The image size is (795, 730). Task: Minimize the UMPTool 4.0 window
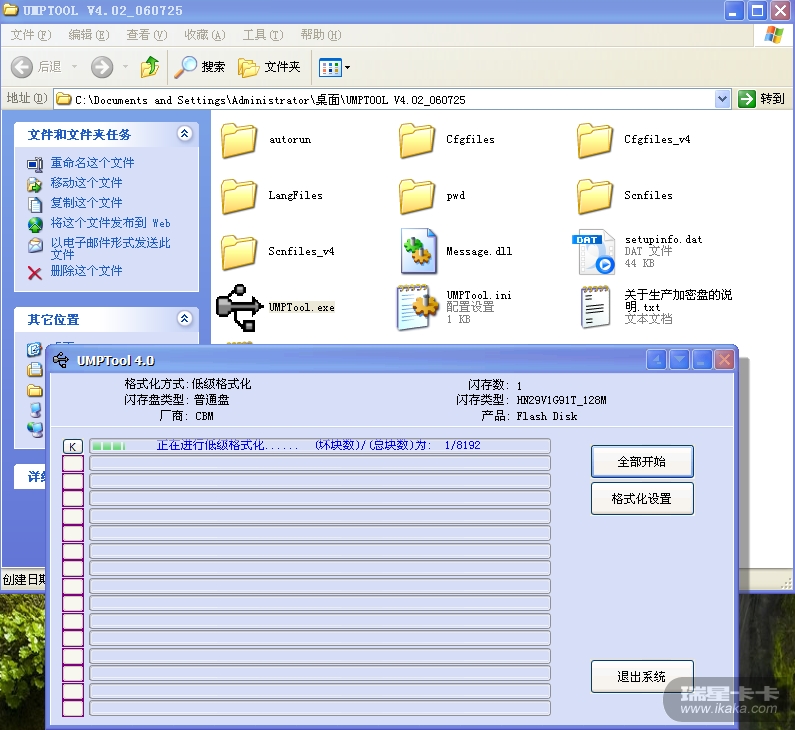[x=702, y=360]
